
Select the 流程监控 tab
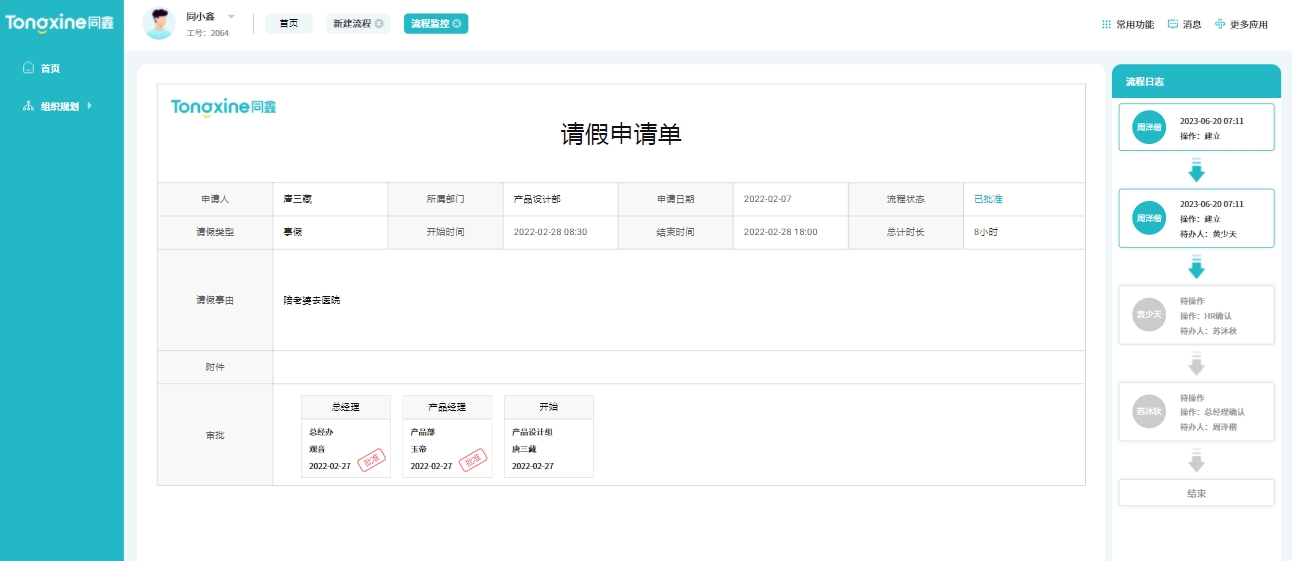(429, 23)
